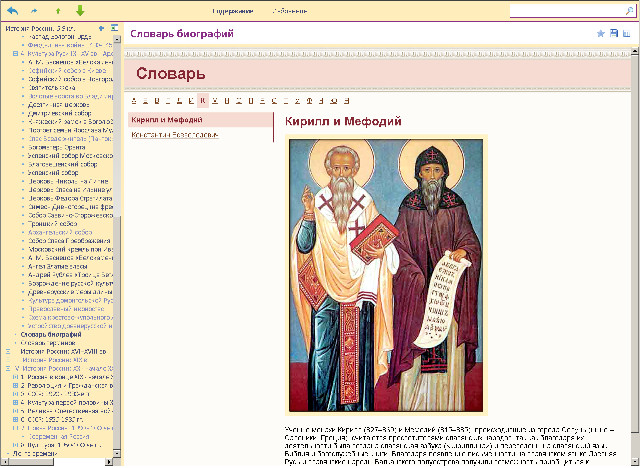Add page to favorites with the star icon
This screenshot has height=468, width=640.
[600, 33]
